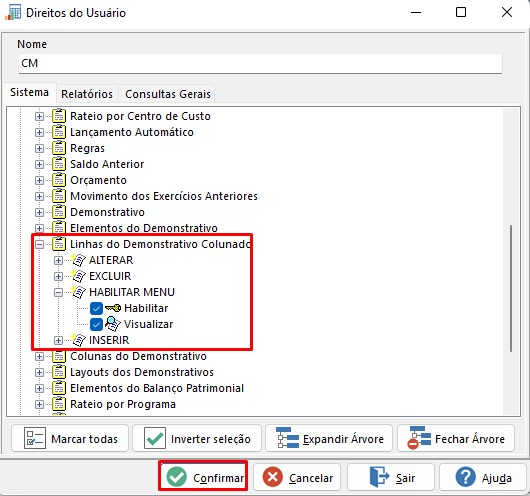530x496 pixels.
Task: Click the magnifier icon next to Visualizar
Action: pos(113,324)
